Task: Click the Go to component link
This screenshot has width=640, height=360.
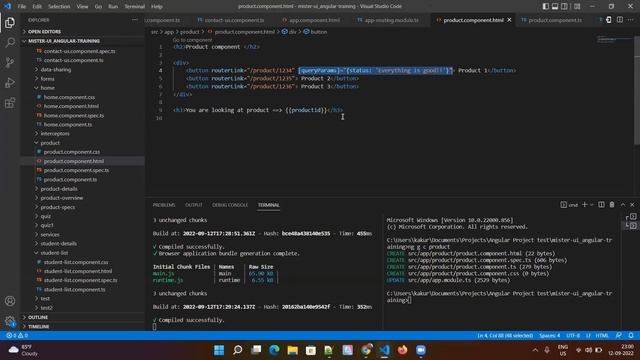Action: point(192,40)
